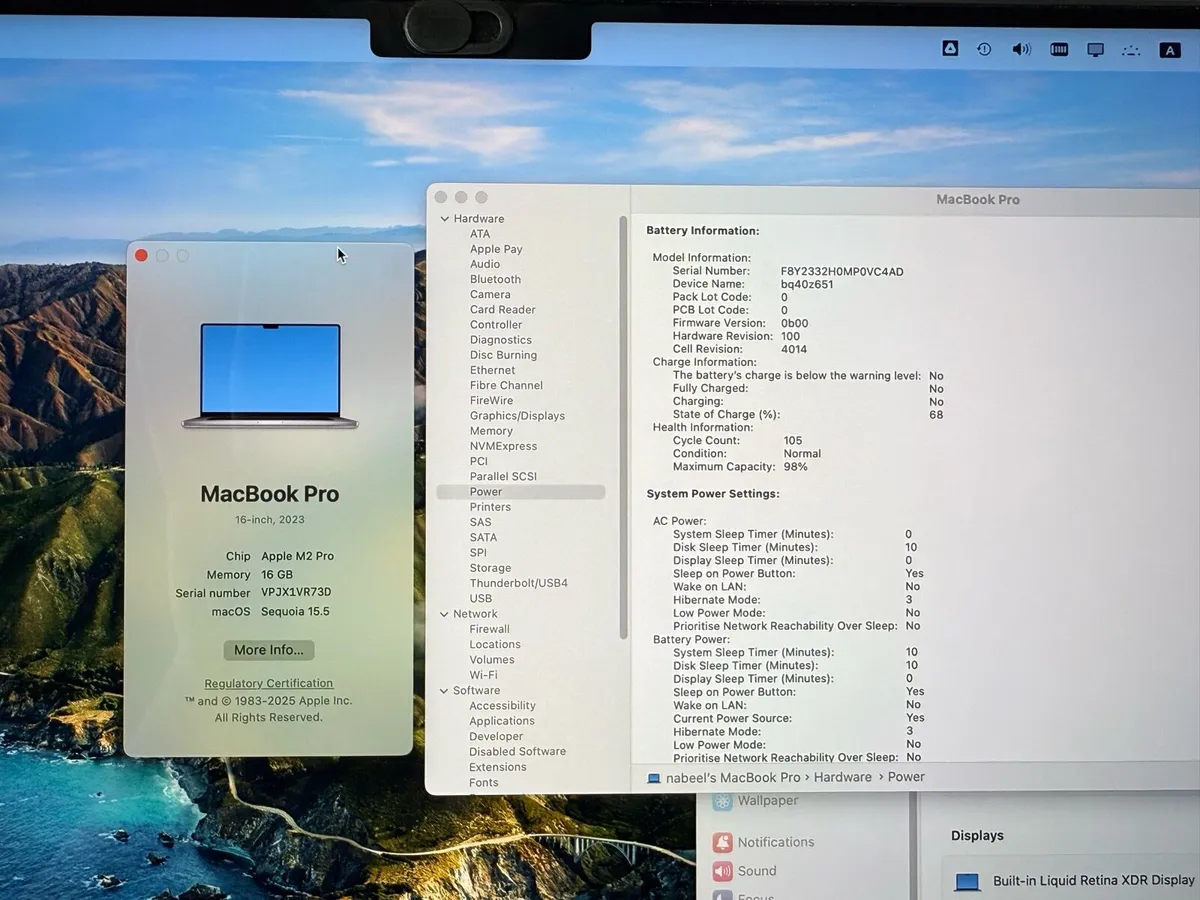This screenshot has width=1200, height=900.
Task: Select Storage in the sidebar
Action: coord(490,568)
